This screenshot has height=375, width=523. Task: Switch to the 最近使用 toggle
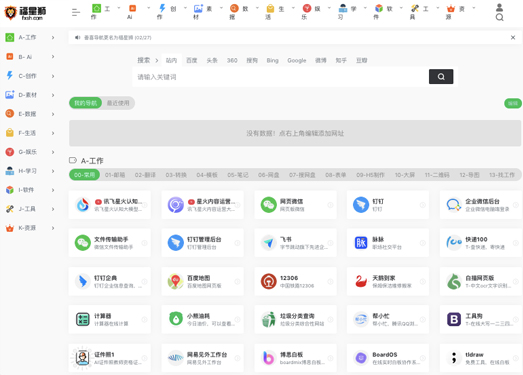118,103
